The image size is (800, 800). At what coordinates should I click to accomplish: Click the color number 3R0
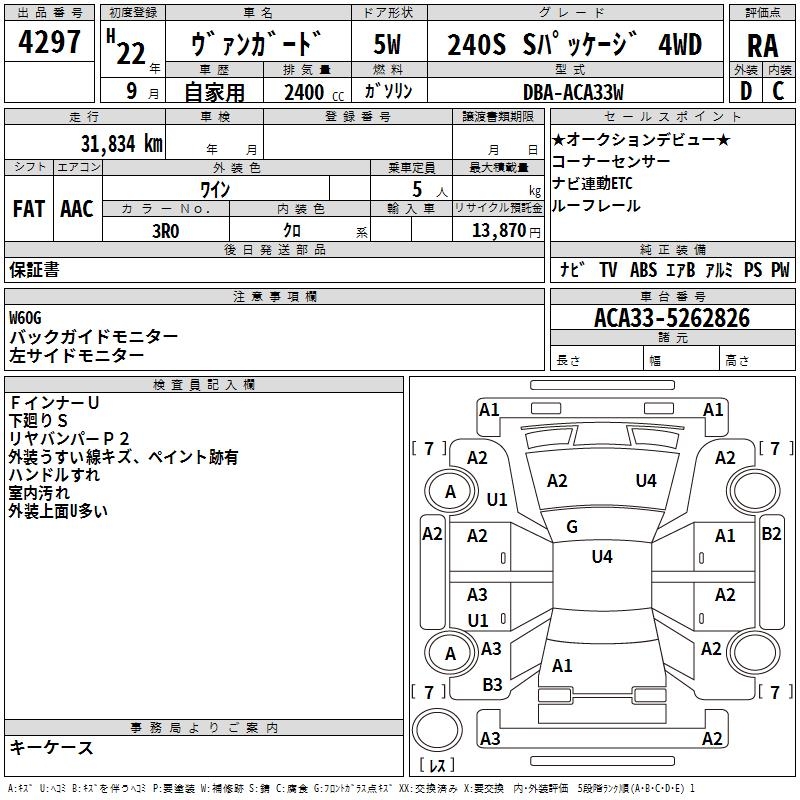coord(166,231)
